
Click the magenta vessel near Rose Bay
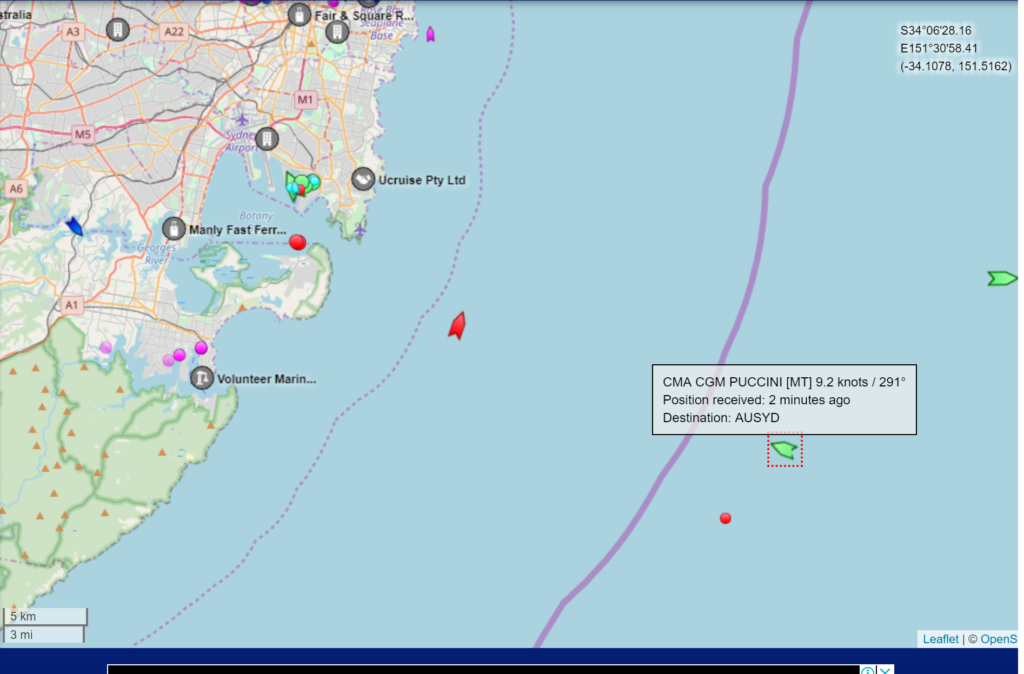click(x=430, y=34)
